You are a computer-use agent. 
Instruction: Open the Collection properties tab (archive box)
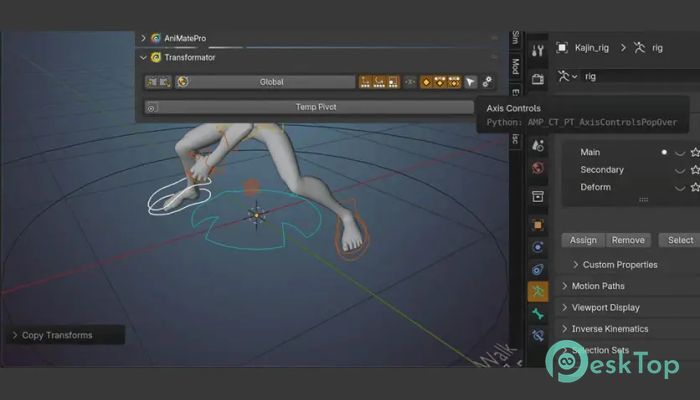point(538,196)
